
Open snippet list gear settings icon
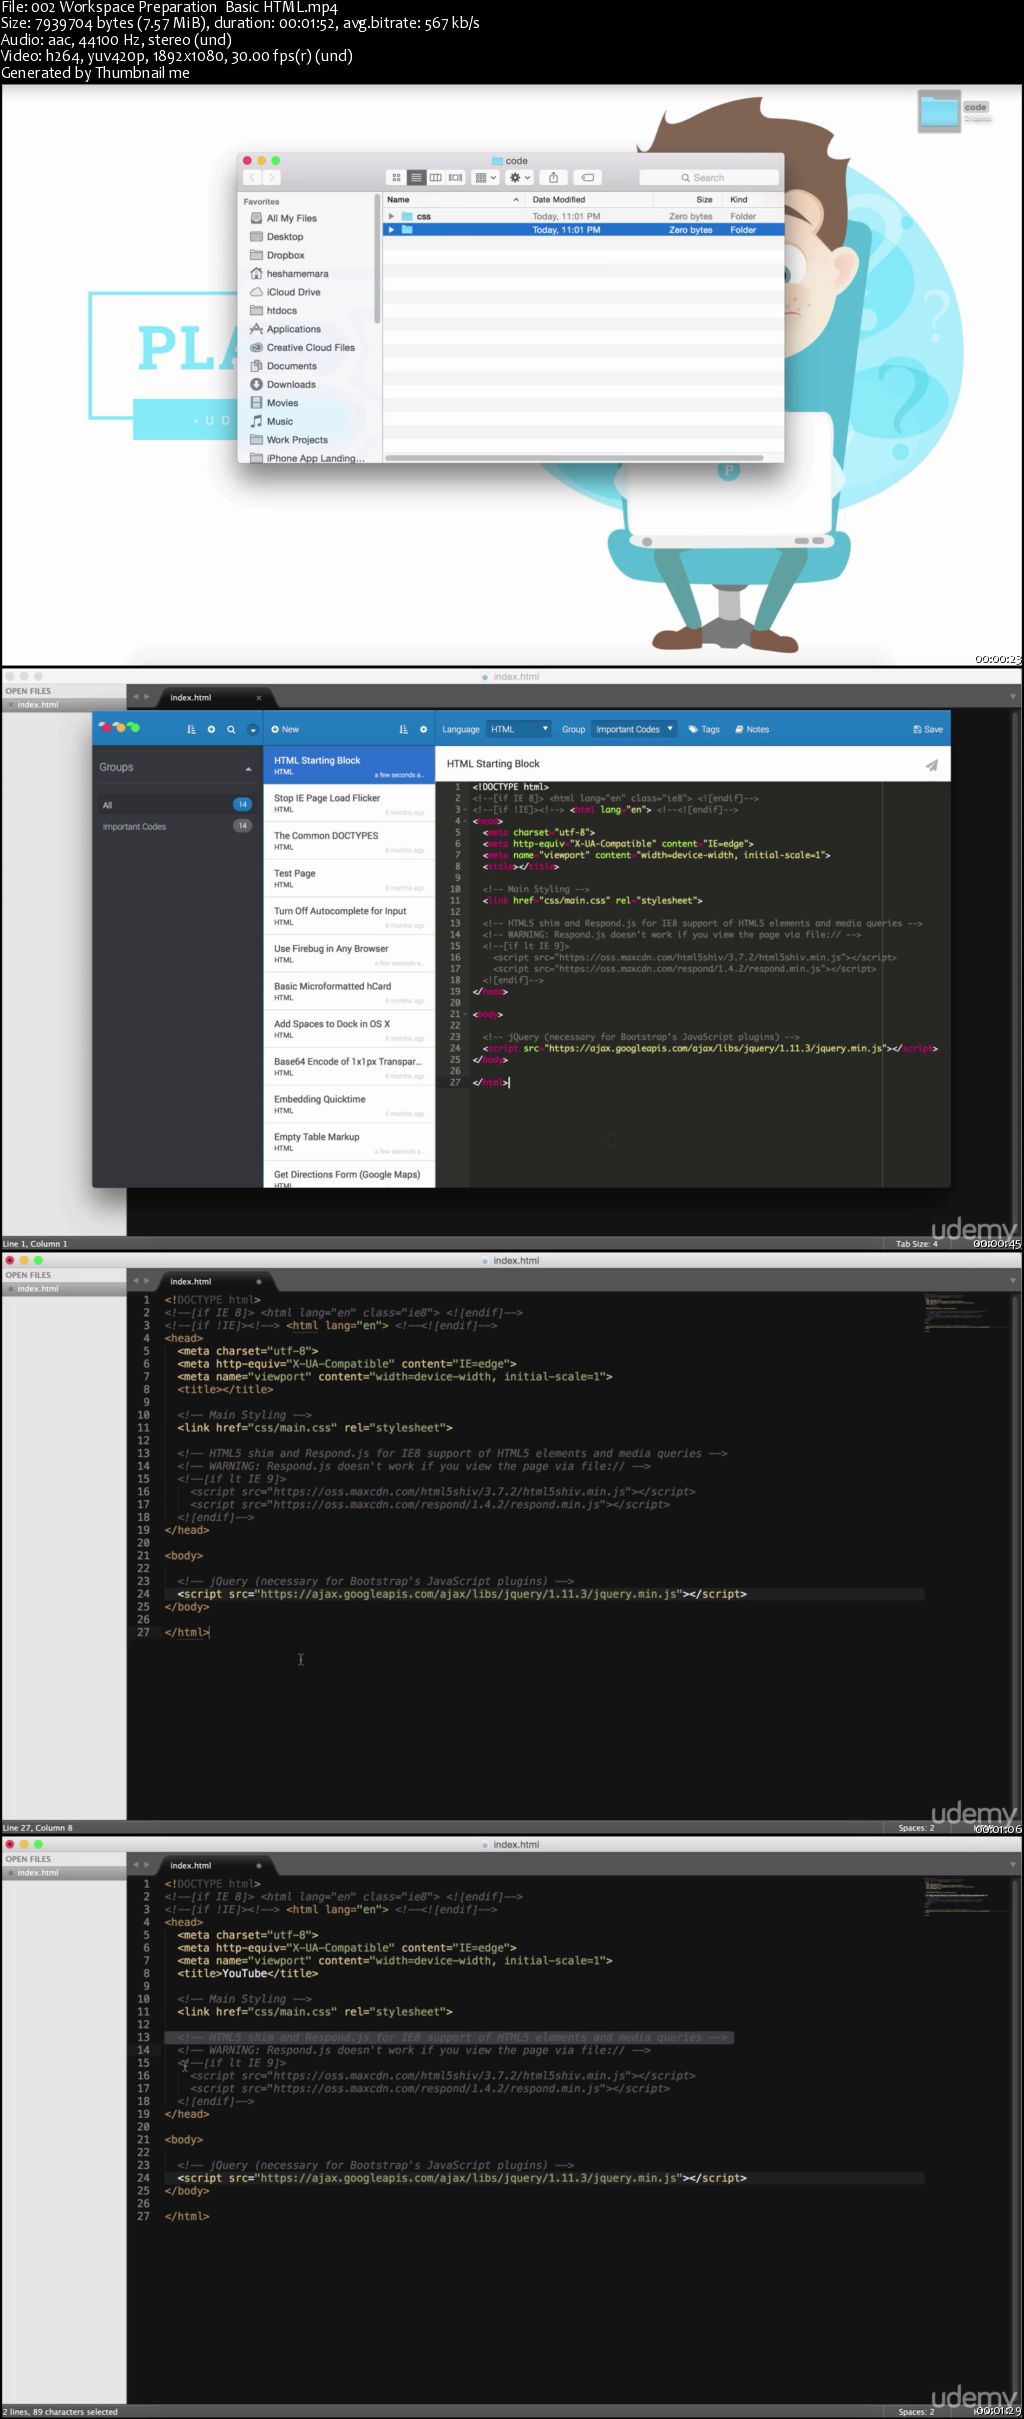click(x=423, y=730)
